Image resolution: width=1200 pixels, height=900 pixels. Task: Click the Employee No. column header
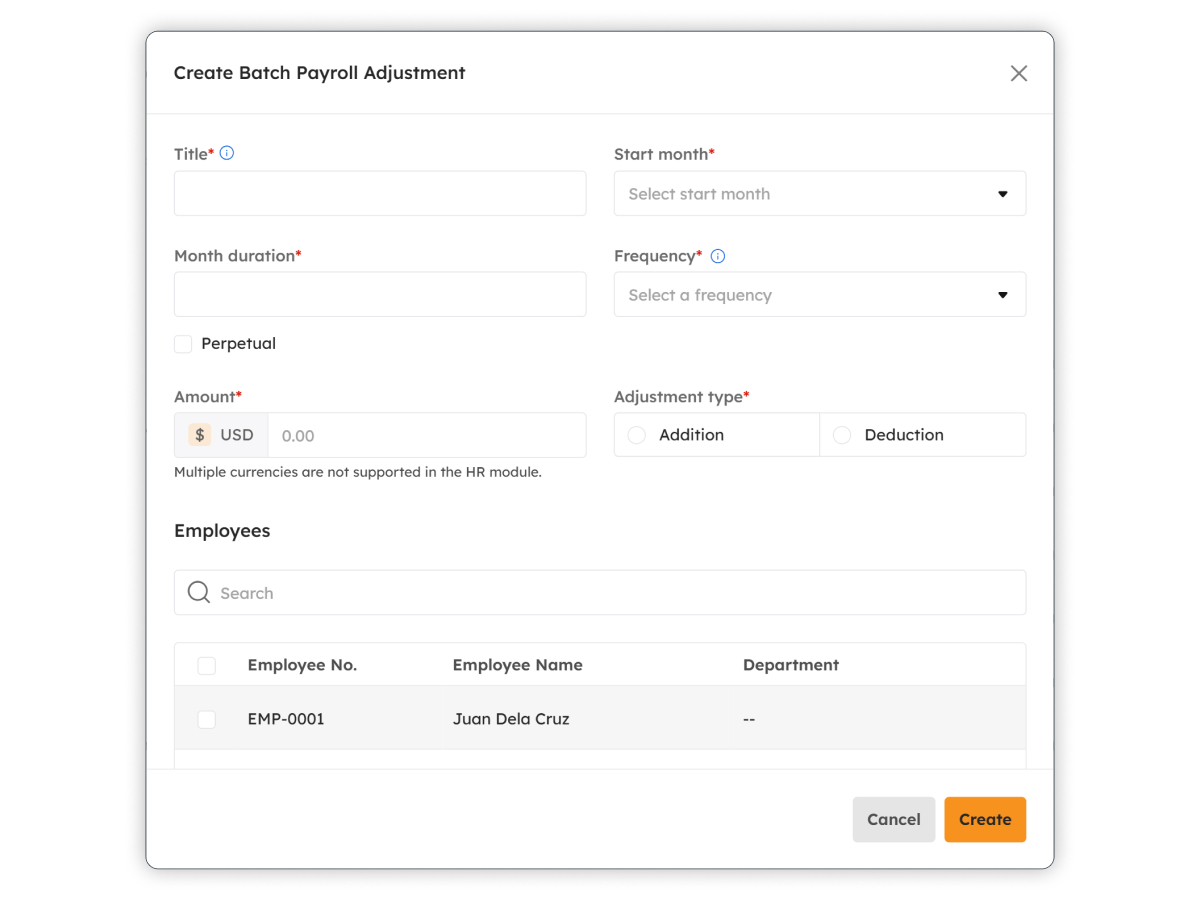pyautogui.click(x=302, y=665)
